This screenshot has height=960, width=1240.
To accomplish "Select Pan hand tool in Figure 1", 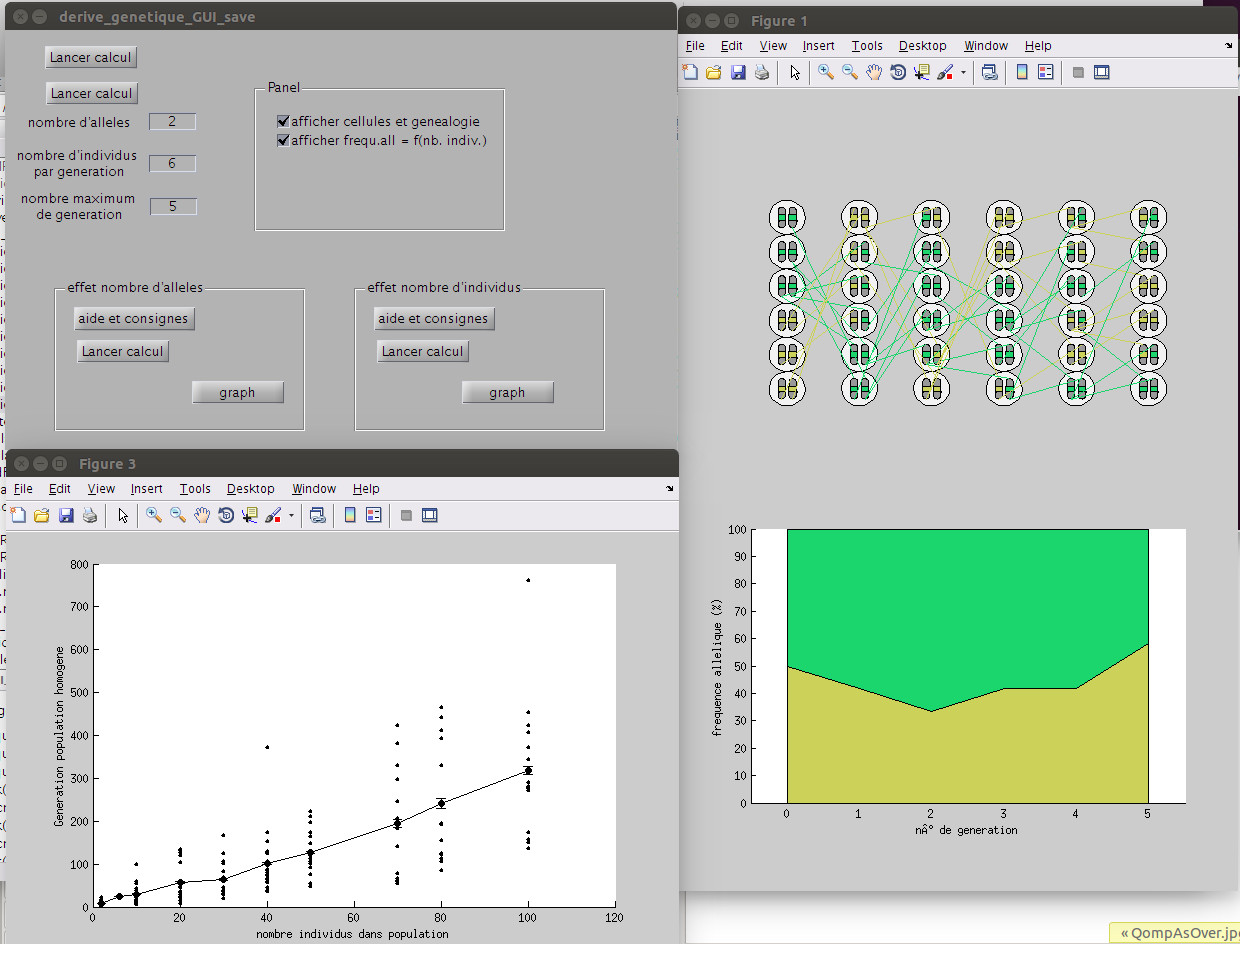I will click(874, 72).
